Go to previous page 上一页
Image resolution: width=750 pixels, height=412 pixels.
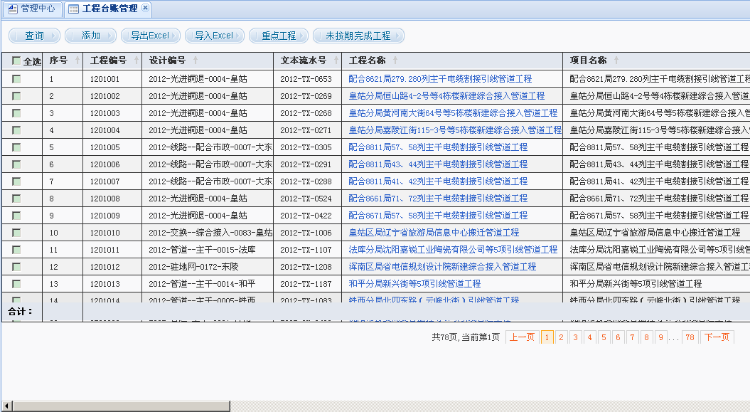coord(522,337)
